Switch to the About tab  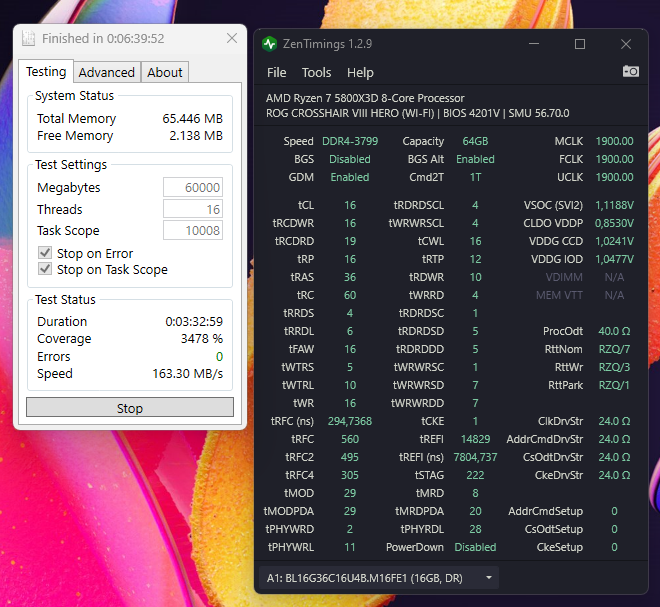pyautogui.click(x=165, y=72)
